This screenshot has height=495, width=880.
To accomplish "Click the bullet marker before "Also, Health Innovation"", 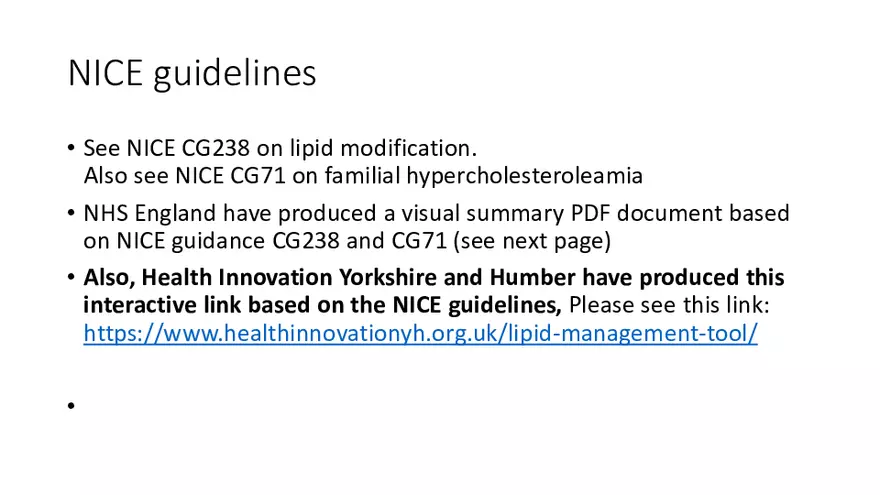I will (72, 277).
